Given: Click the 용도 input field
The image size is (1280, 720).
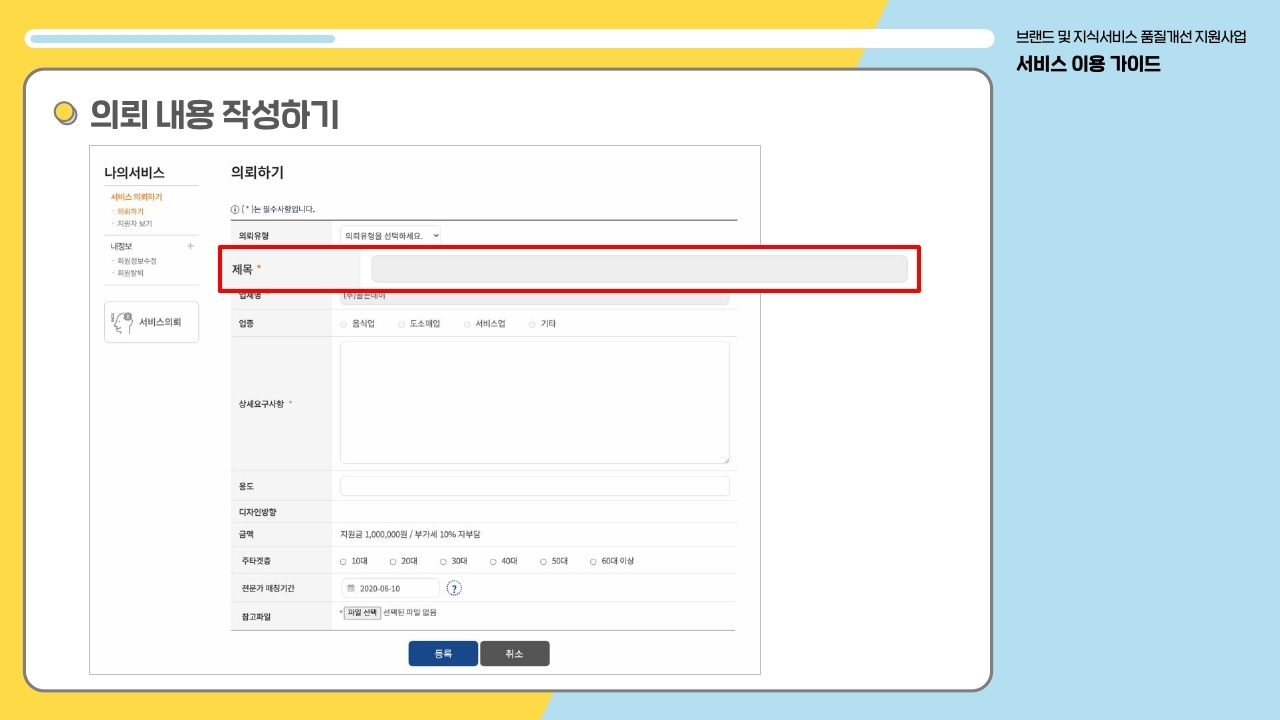Looking at the screenshot, I should [535, 486].
